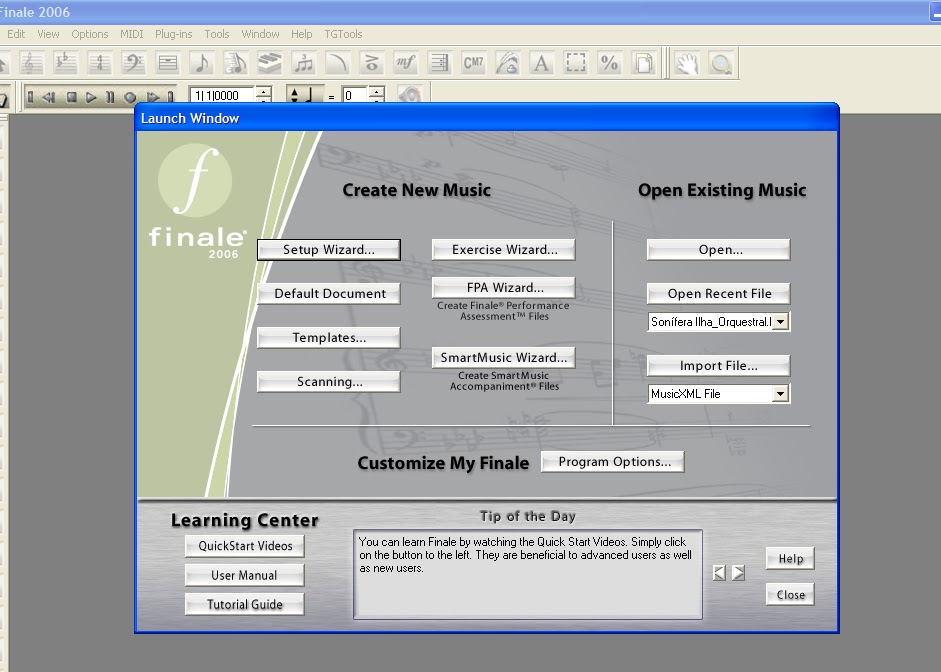The image size is (941, 672).
Task: Select the Clef tool (bass clef icon)
Action: click(133, 63)
